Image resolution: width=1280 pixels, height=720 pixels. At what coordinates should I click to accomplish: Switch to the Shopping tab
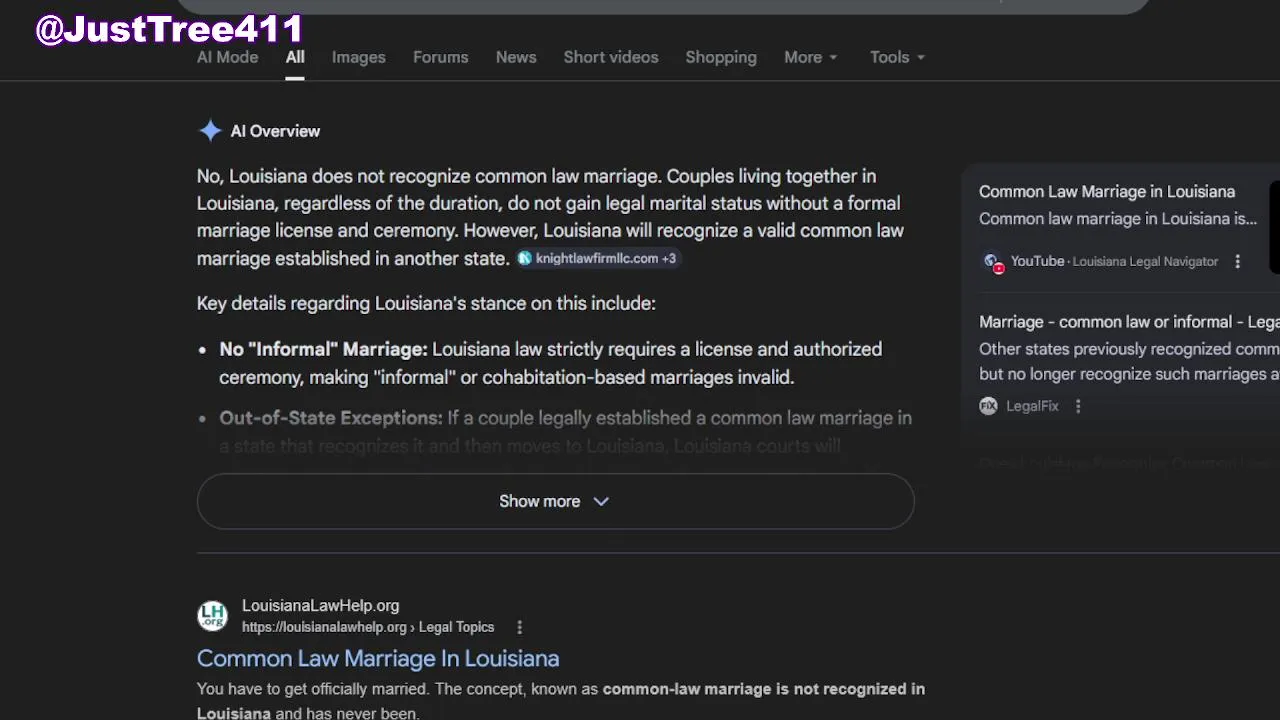click(x=721, y=57)
